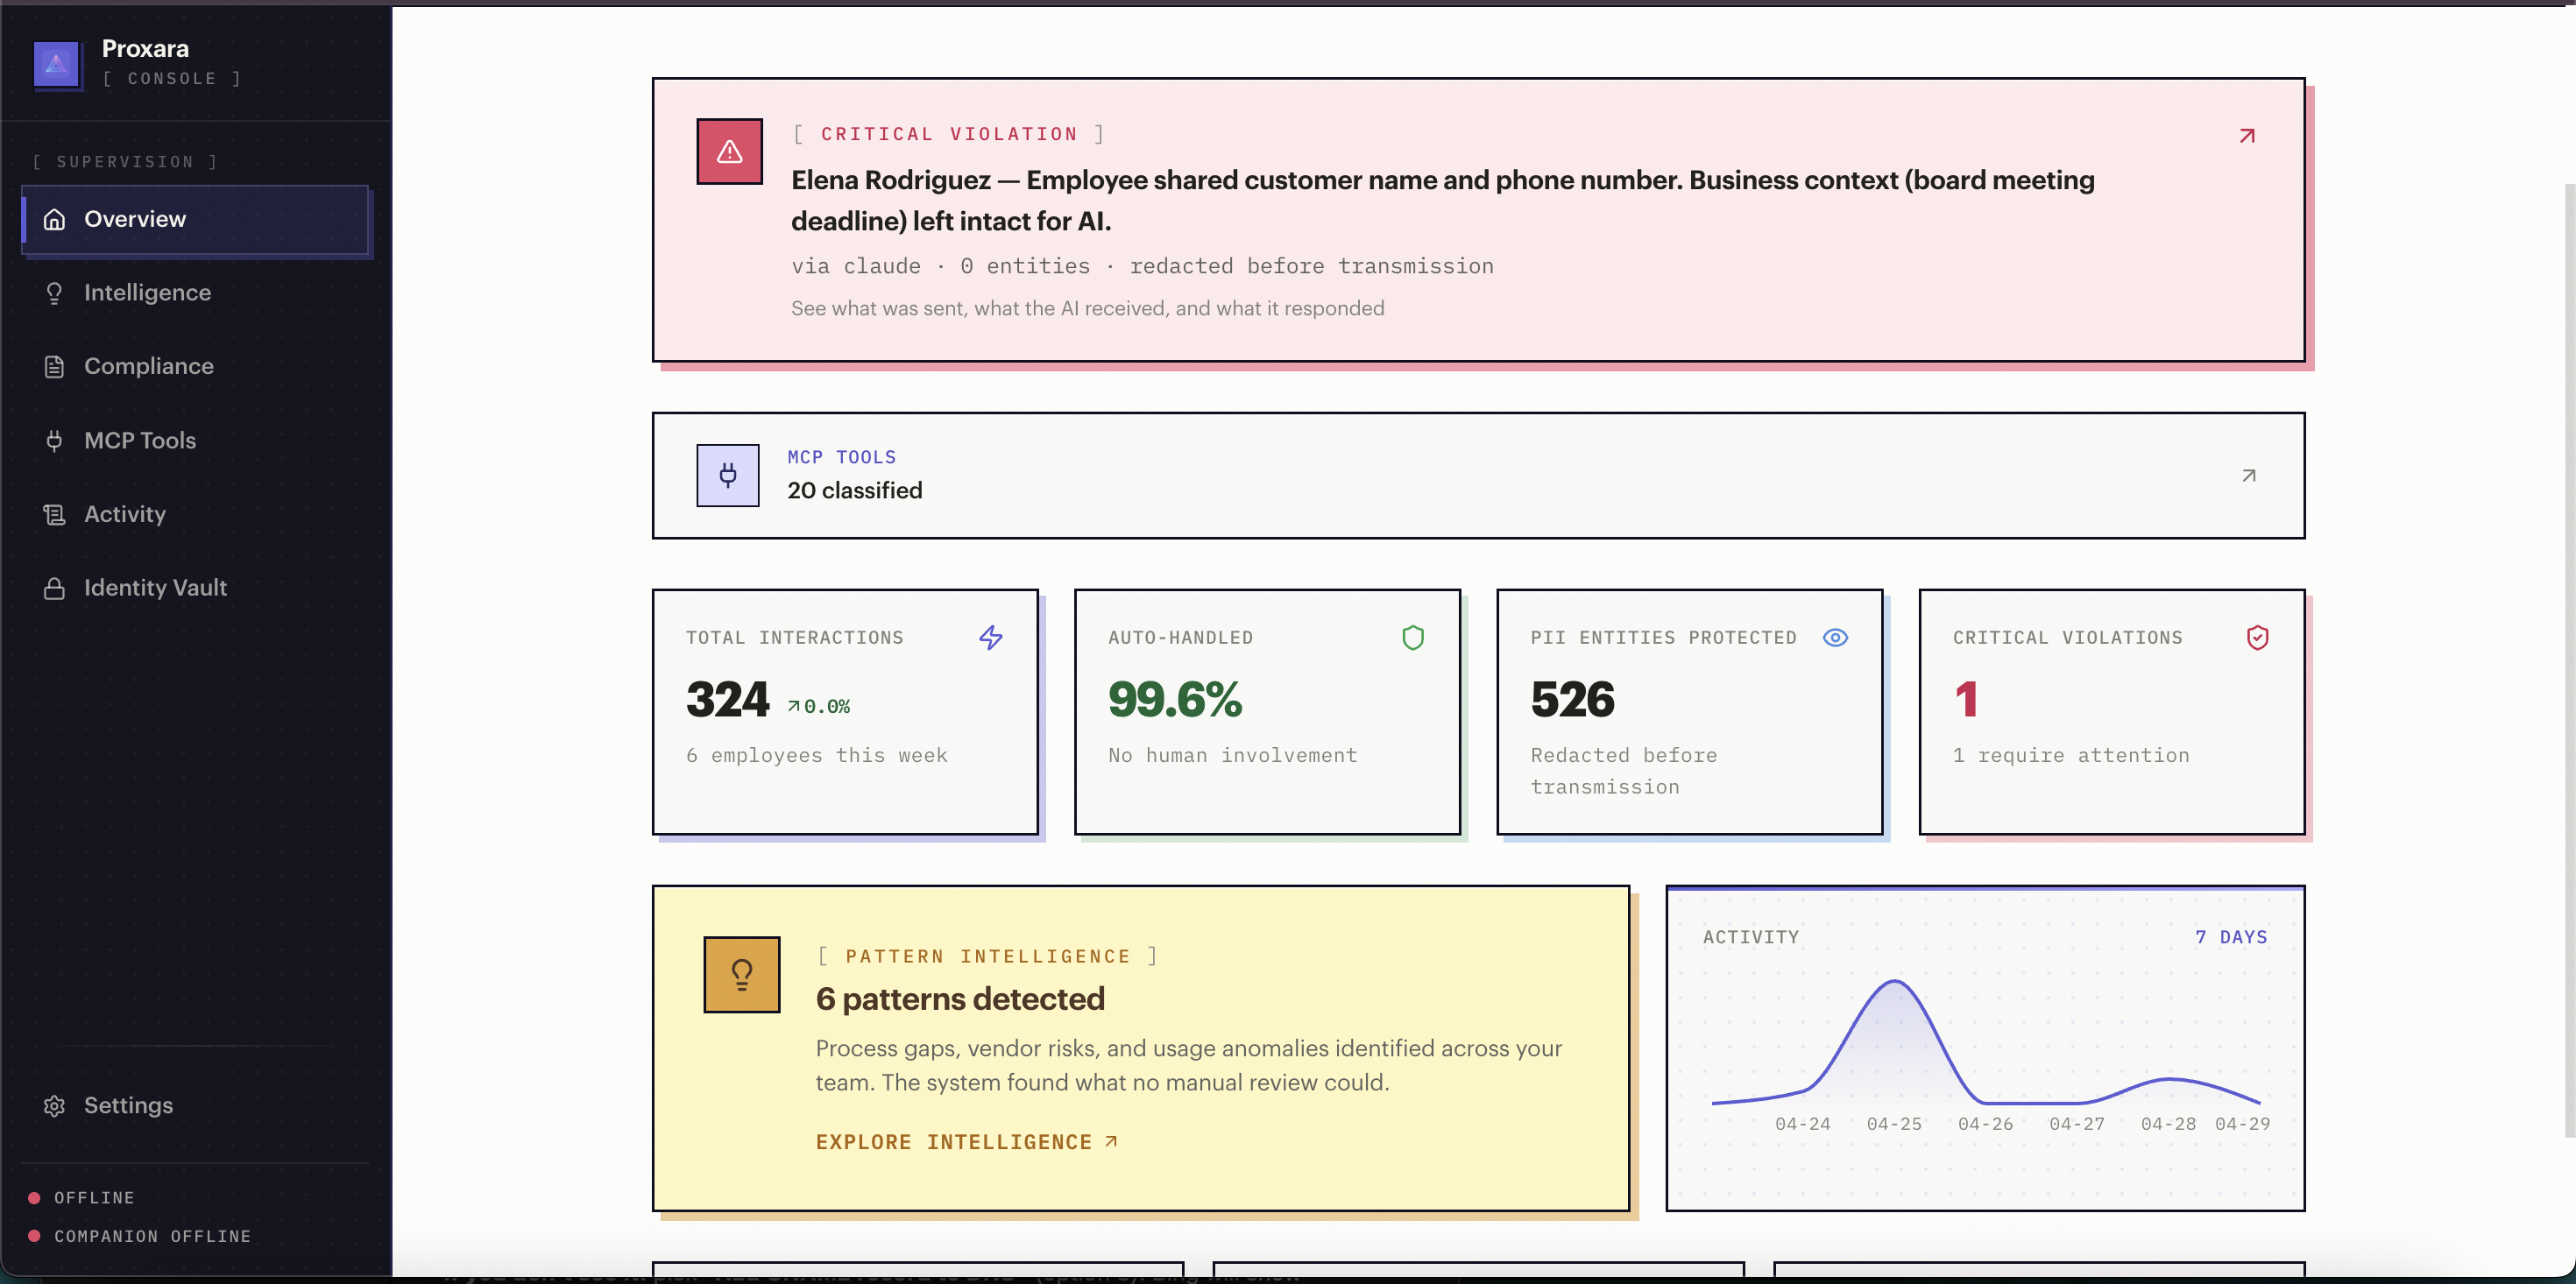Click the 0.0% trend indicator
Viewport: 2576px width, 1284px height.
pos(818,707)
